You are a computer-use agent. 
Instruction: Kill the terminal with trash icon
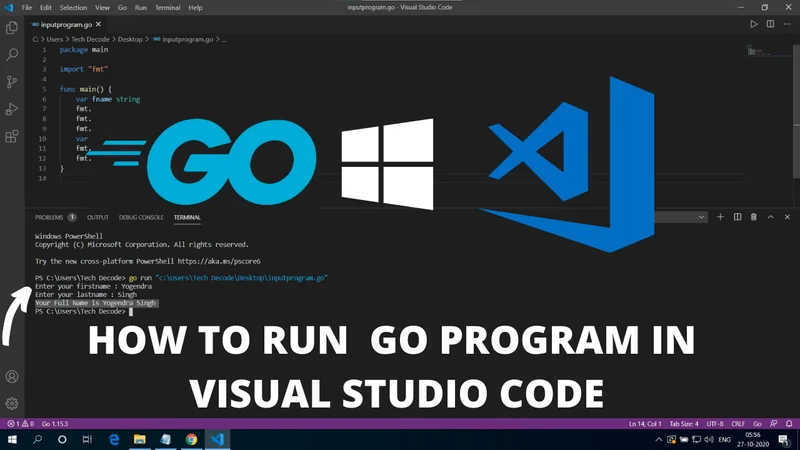(x=754, y=217)
